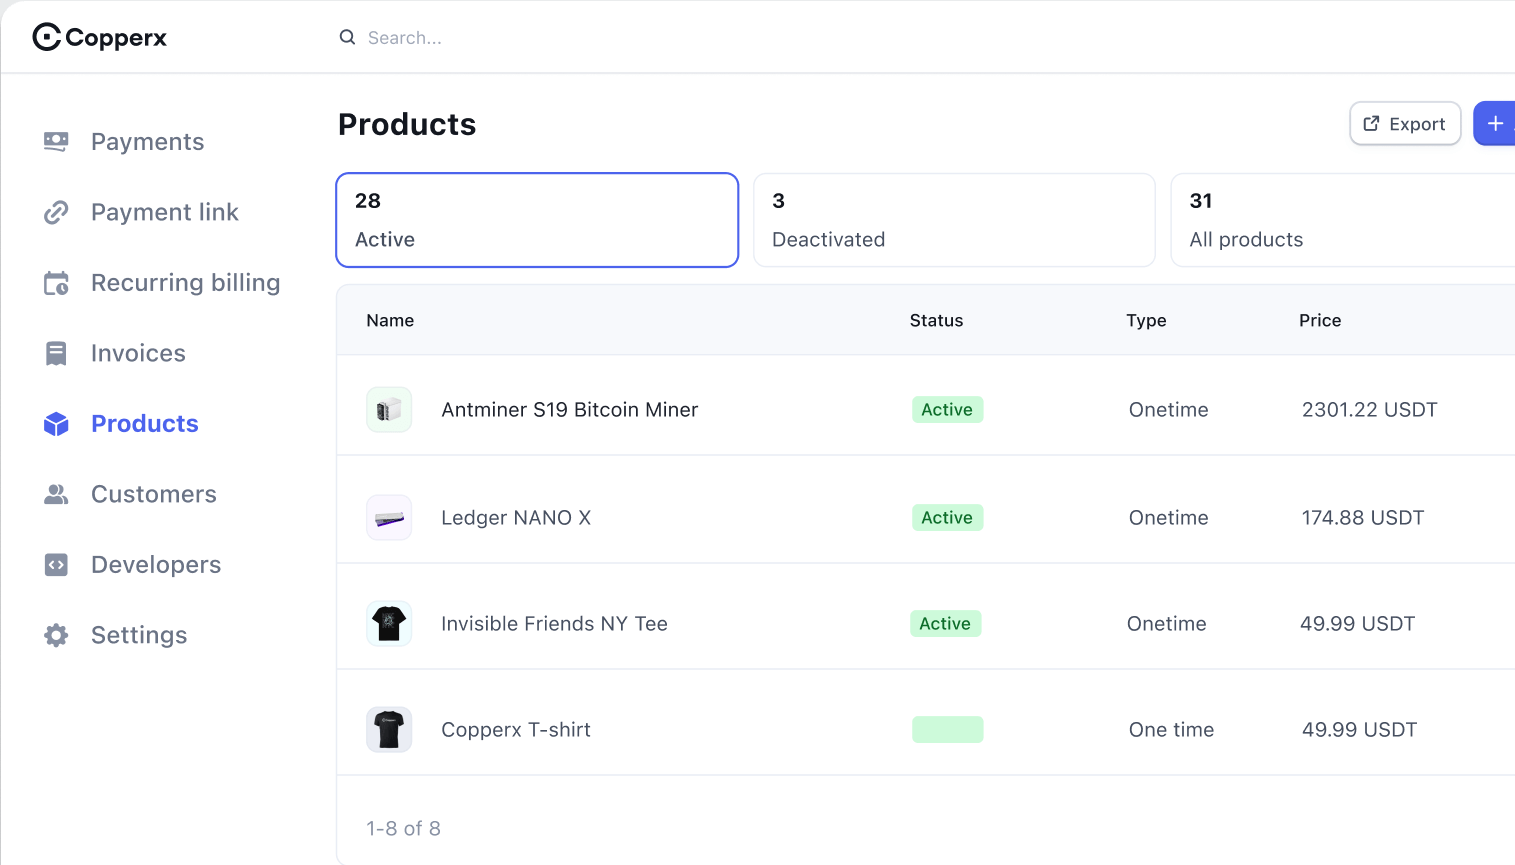
Task: Click the Settings gear icon
Action: 56,635
